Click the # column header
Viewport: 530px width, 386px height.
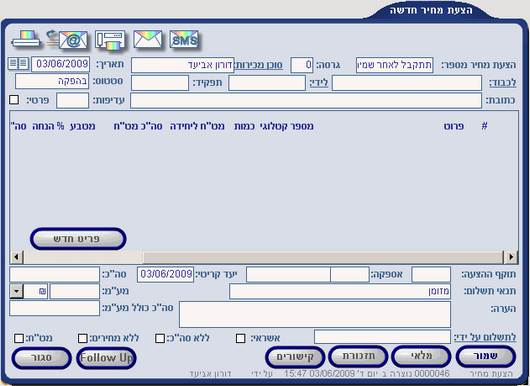[484, 126]
